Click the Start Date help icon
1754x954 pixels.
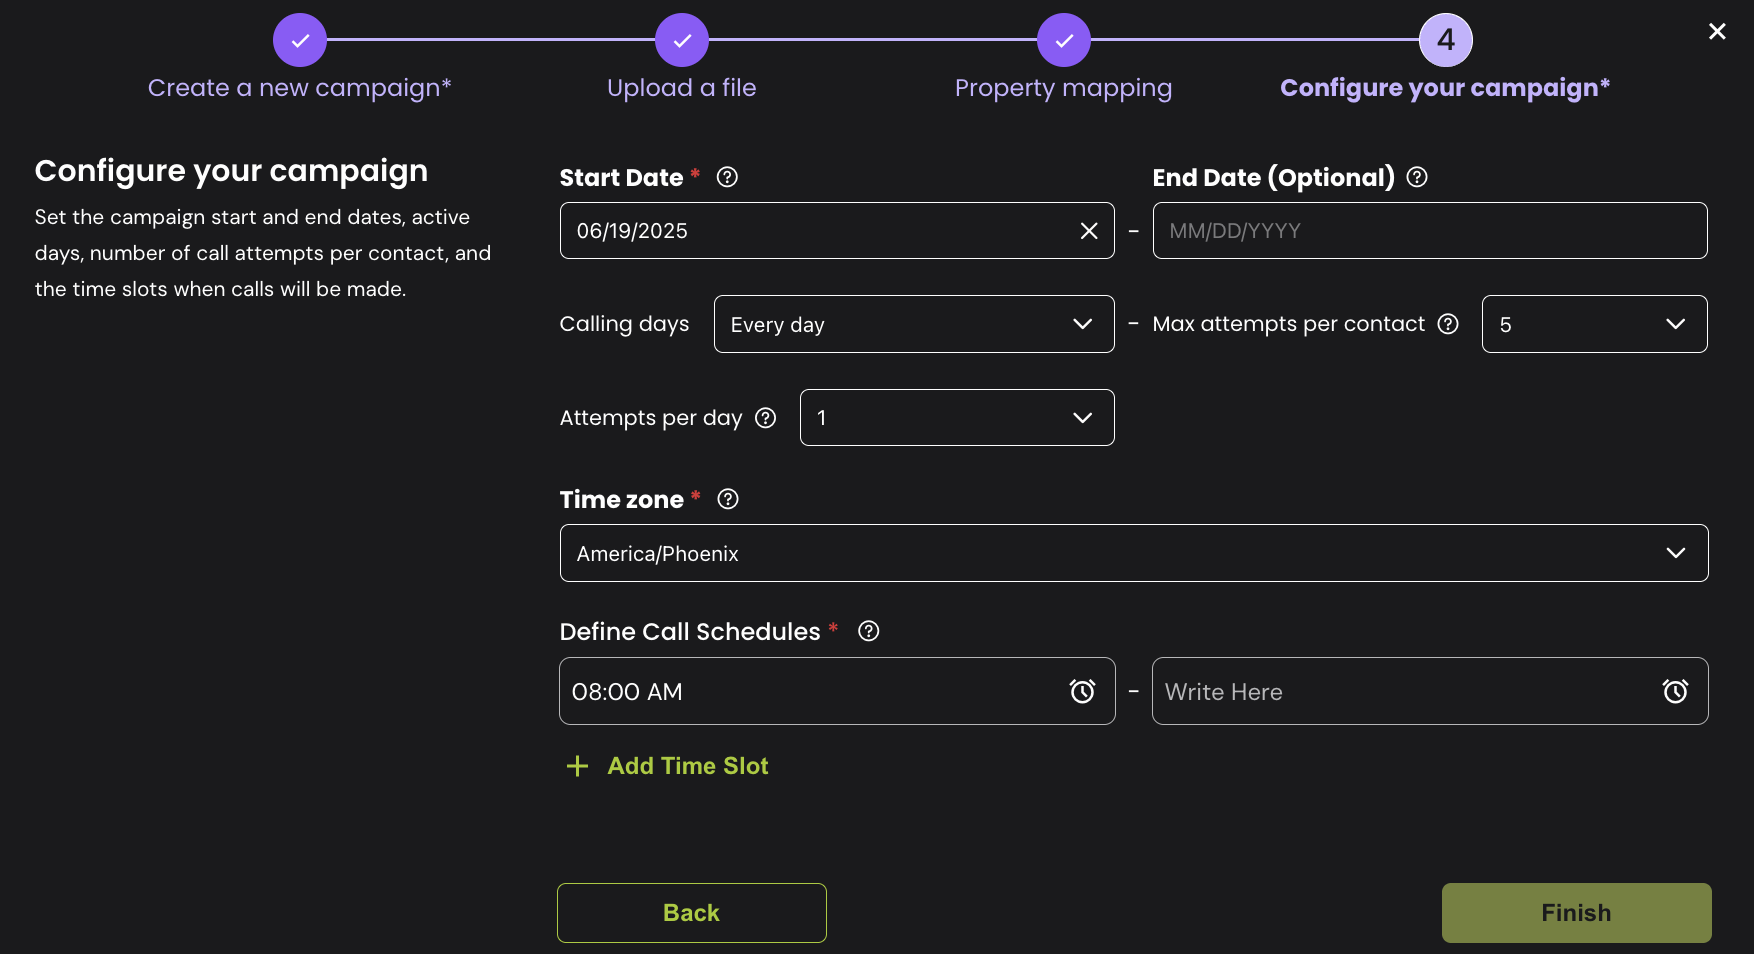pos(727,177)
